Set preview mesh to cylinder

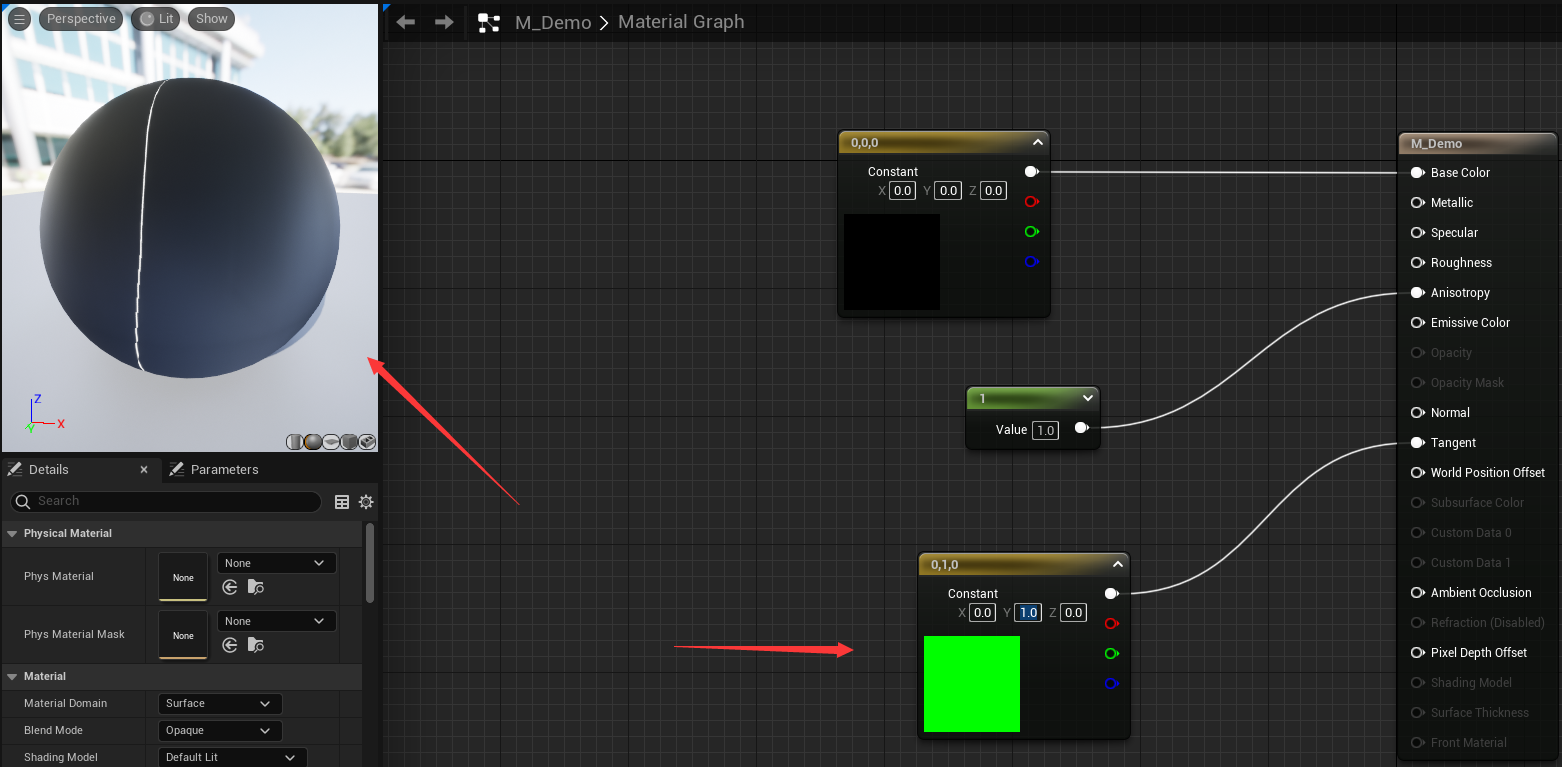295,442
